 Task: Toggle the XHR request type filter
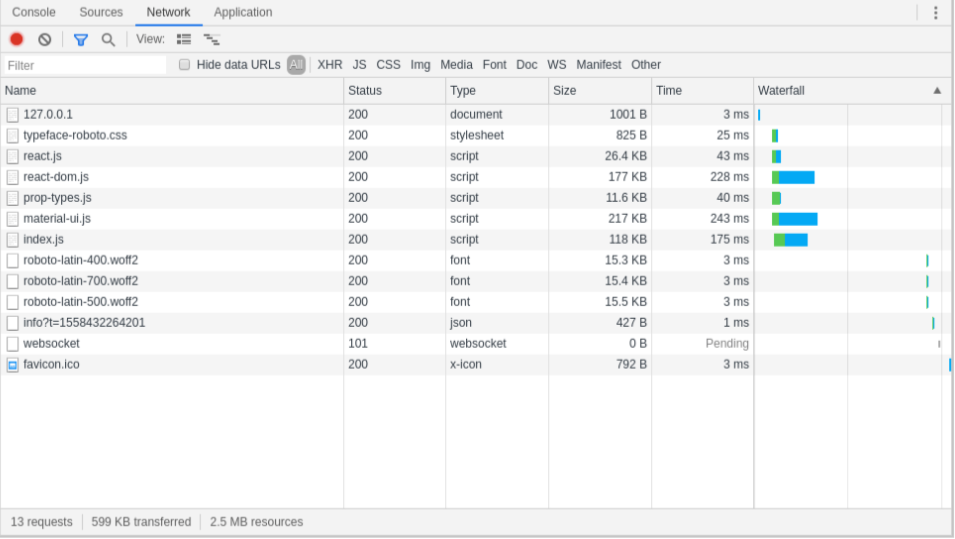coord(330,65)
